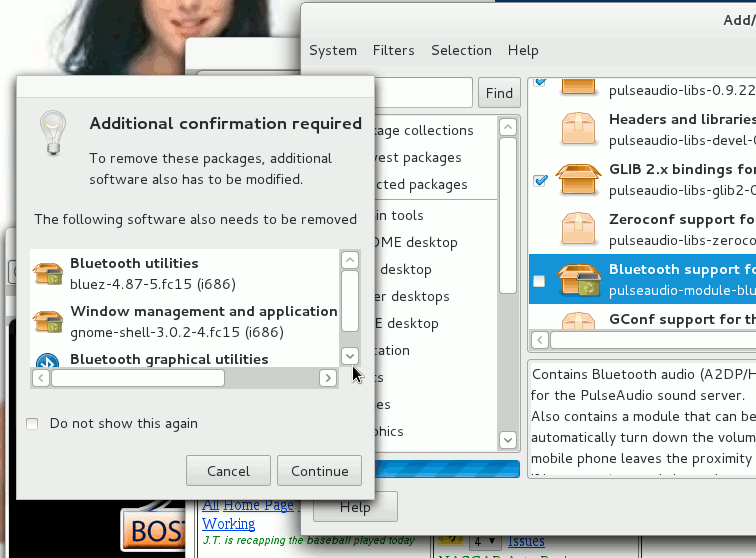The height and width of the screenshot is (558, 756).
Task: Click the lightbulb icon in confirmation dialog
Action: [x=53, y=133]
